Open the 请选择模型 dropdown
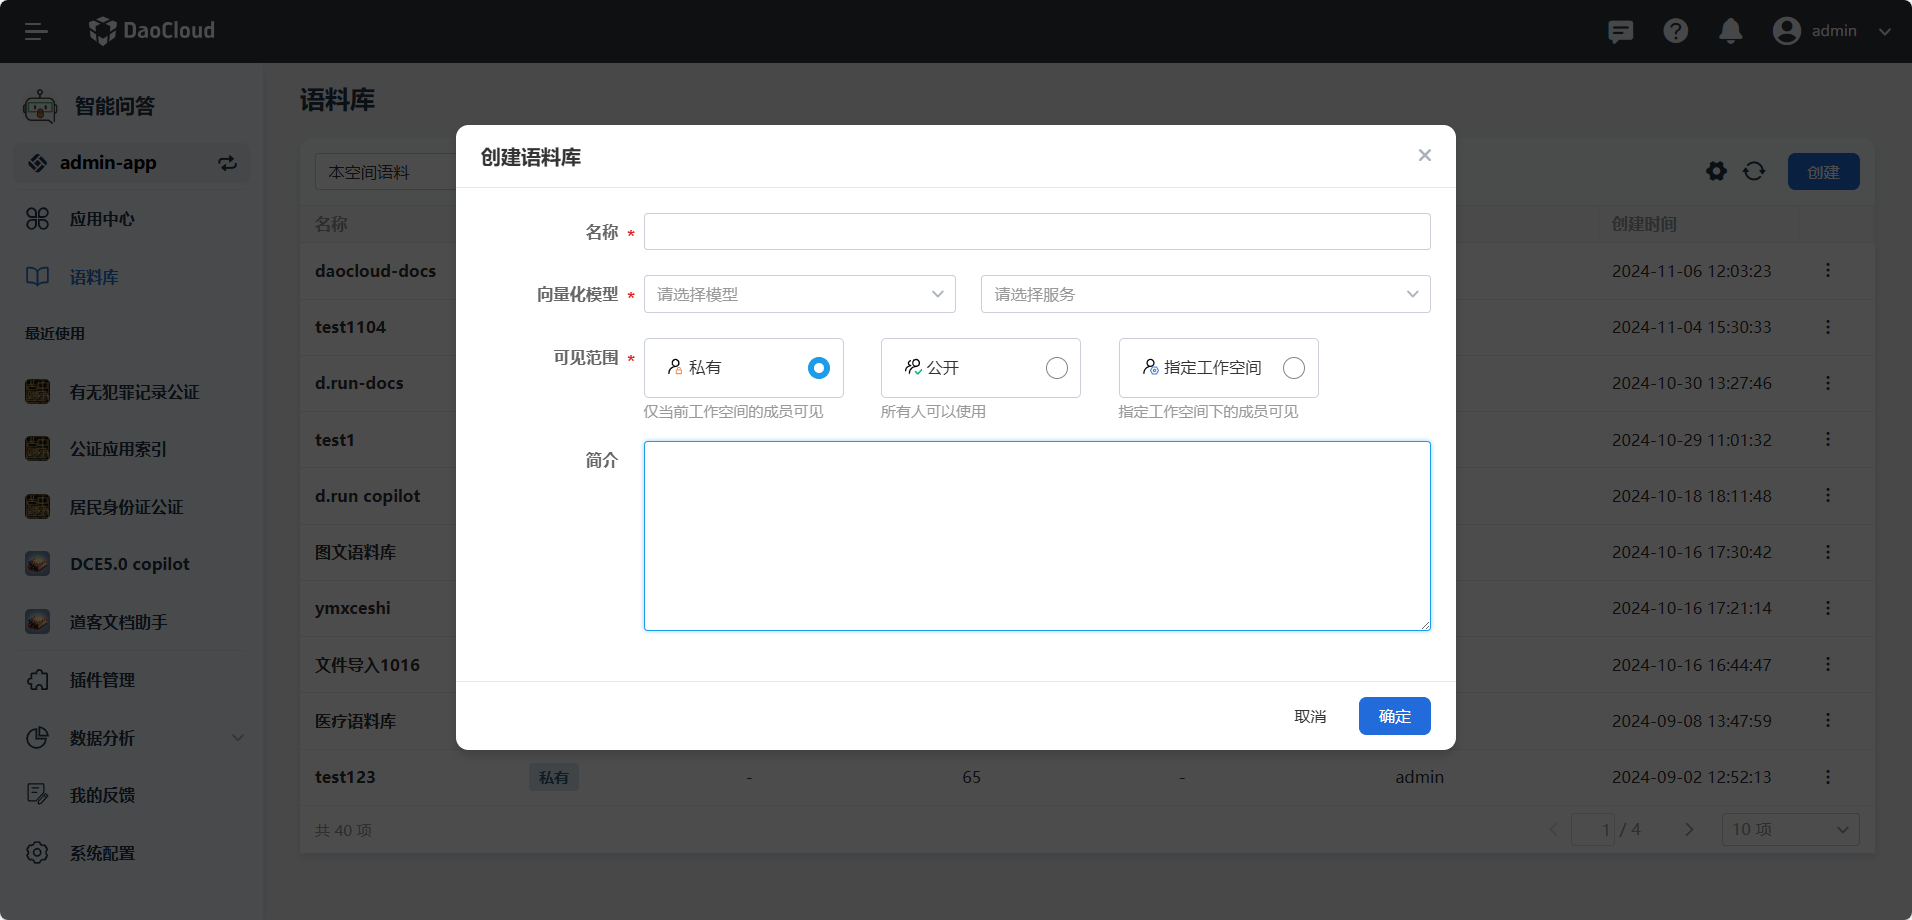Viewport: 1912px width, 920px height. 799,294
